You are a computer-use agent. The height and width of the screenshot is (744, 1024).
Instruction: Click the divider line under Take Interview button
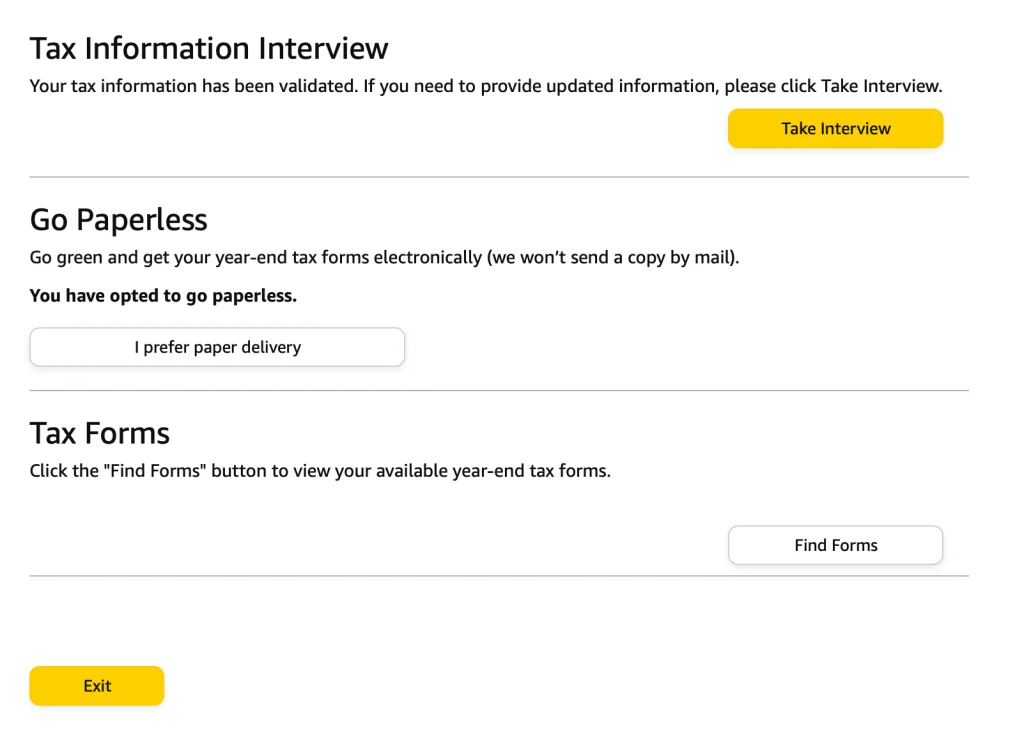click(x=499, y=177)
